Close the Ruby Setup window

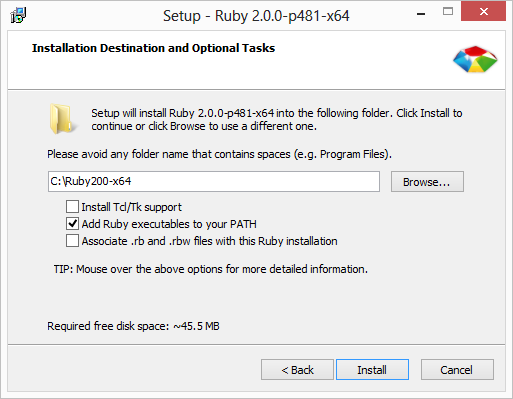[483, 12]
